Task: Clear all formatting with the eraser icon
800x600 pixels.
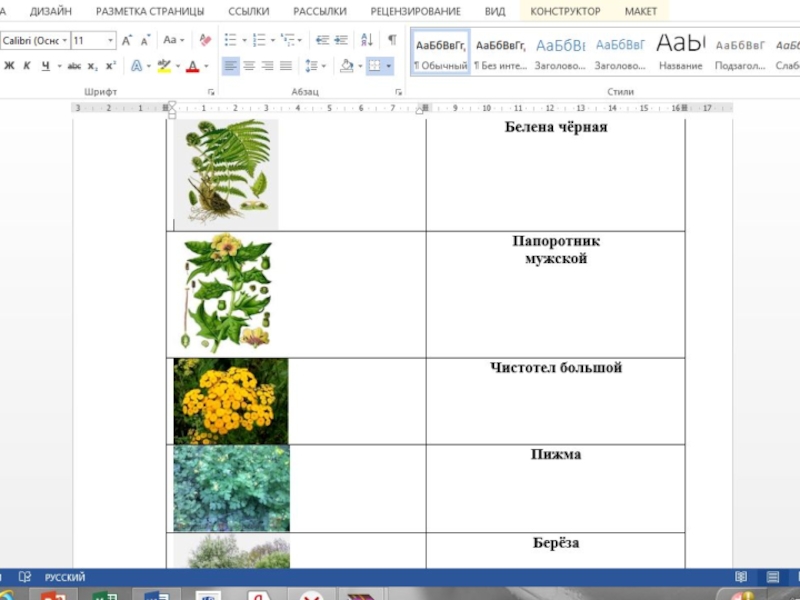Action: (x=205, y=41)
